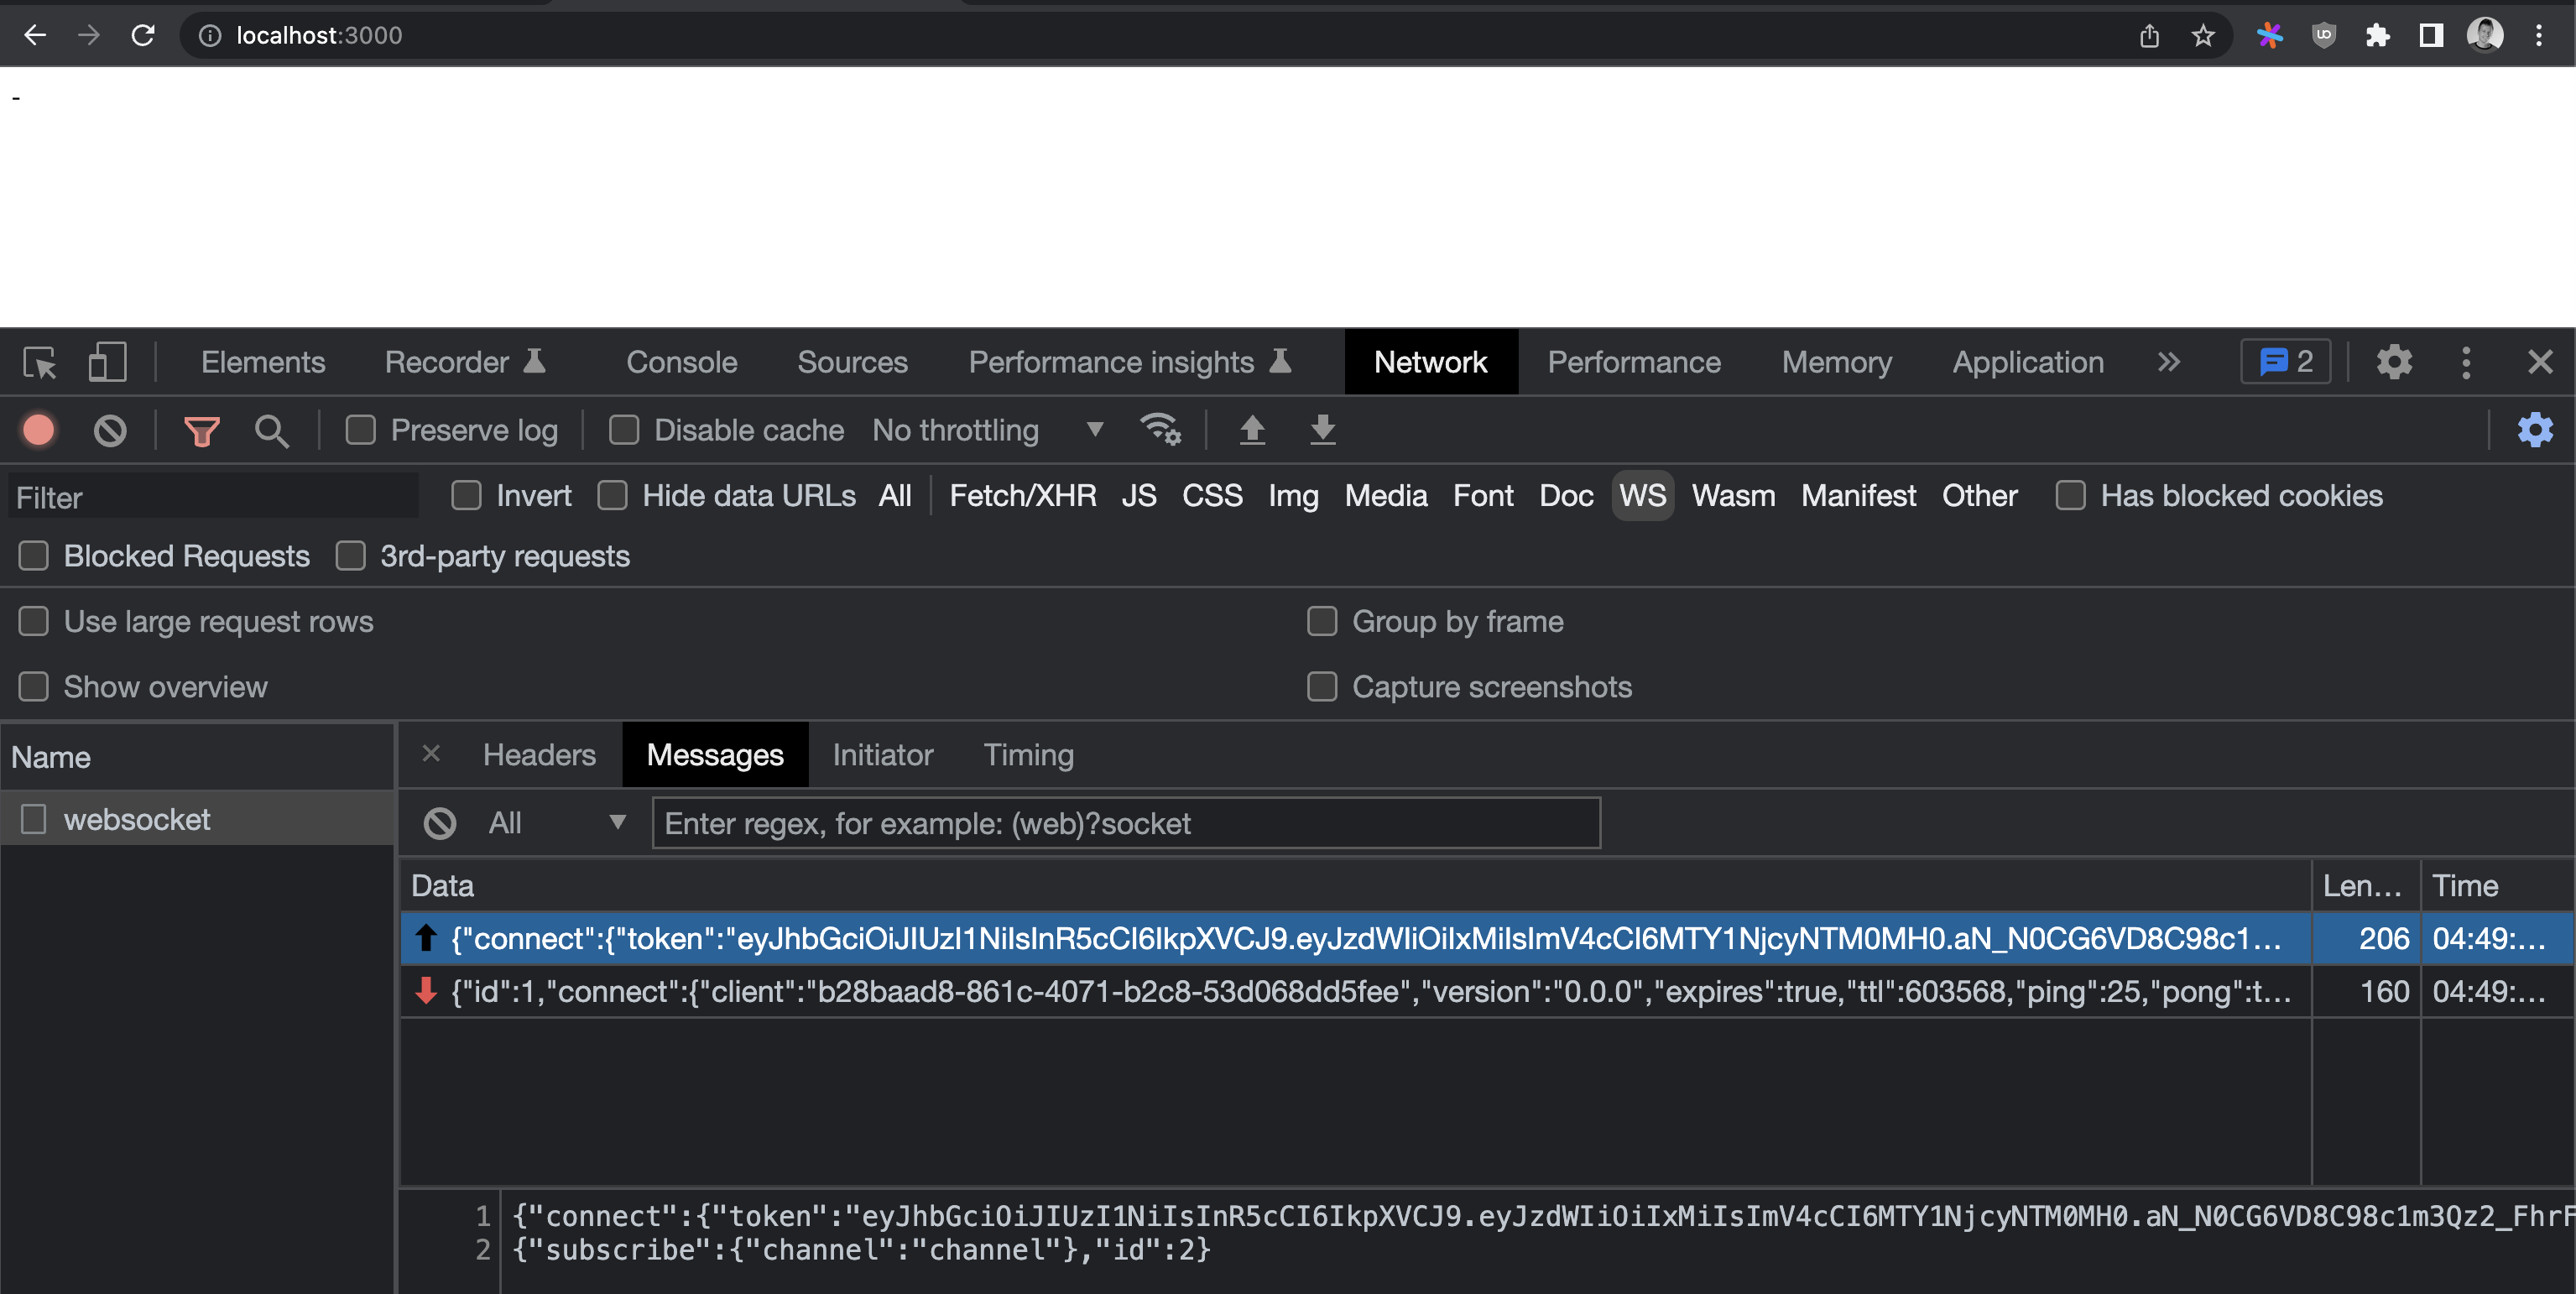Toggle the network filter funnel
Viewport: 2576px width, 1294px height.
pyautogui.click(x=201, y=431)
